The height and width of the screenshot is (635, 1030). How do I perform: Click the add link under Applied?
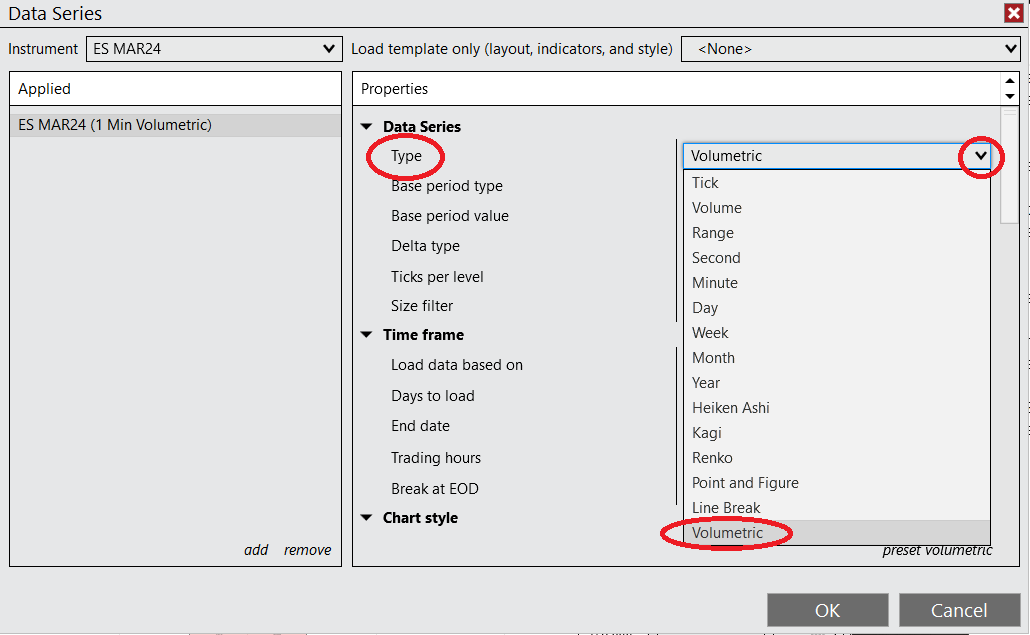tap(256, 549)
